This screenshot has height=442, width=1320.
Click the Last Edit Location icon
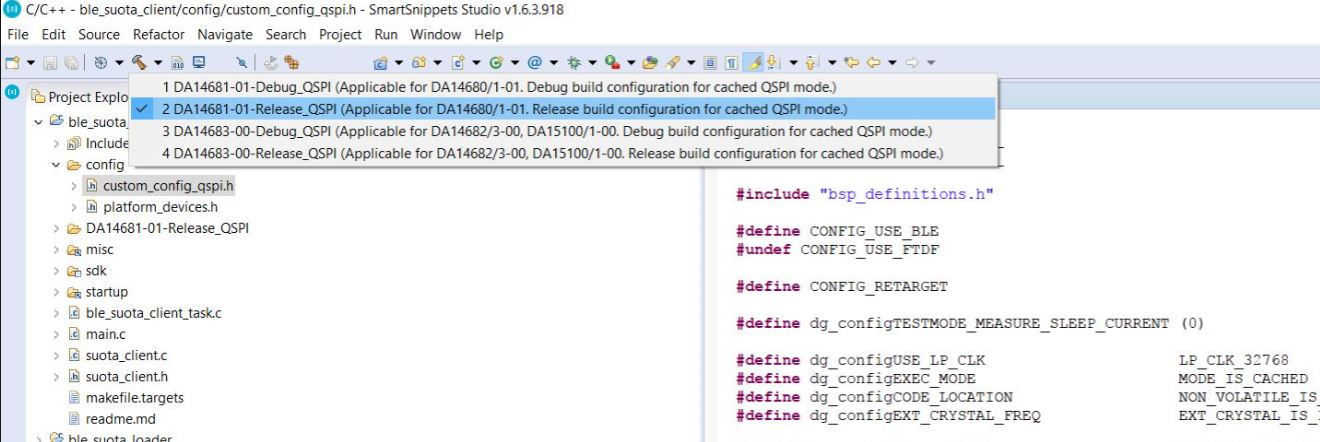click(851, 62)
